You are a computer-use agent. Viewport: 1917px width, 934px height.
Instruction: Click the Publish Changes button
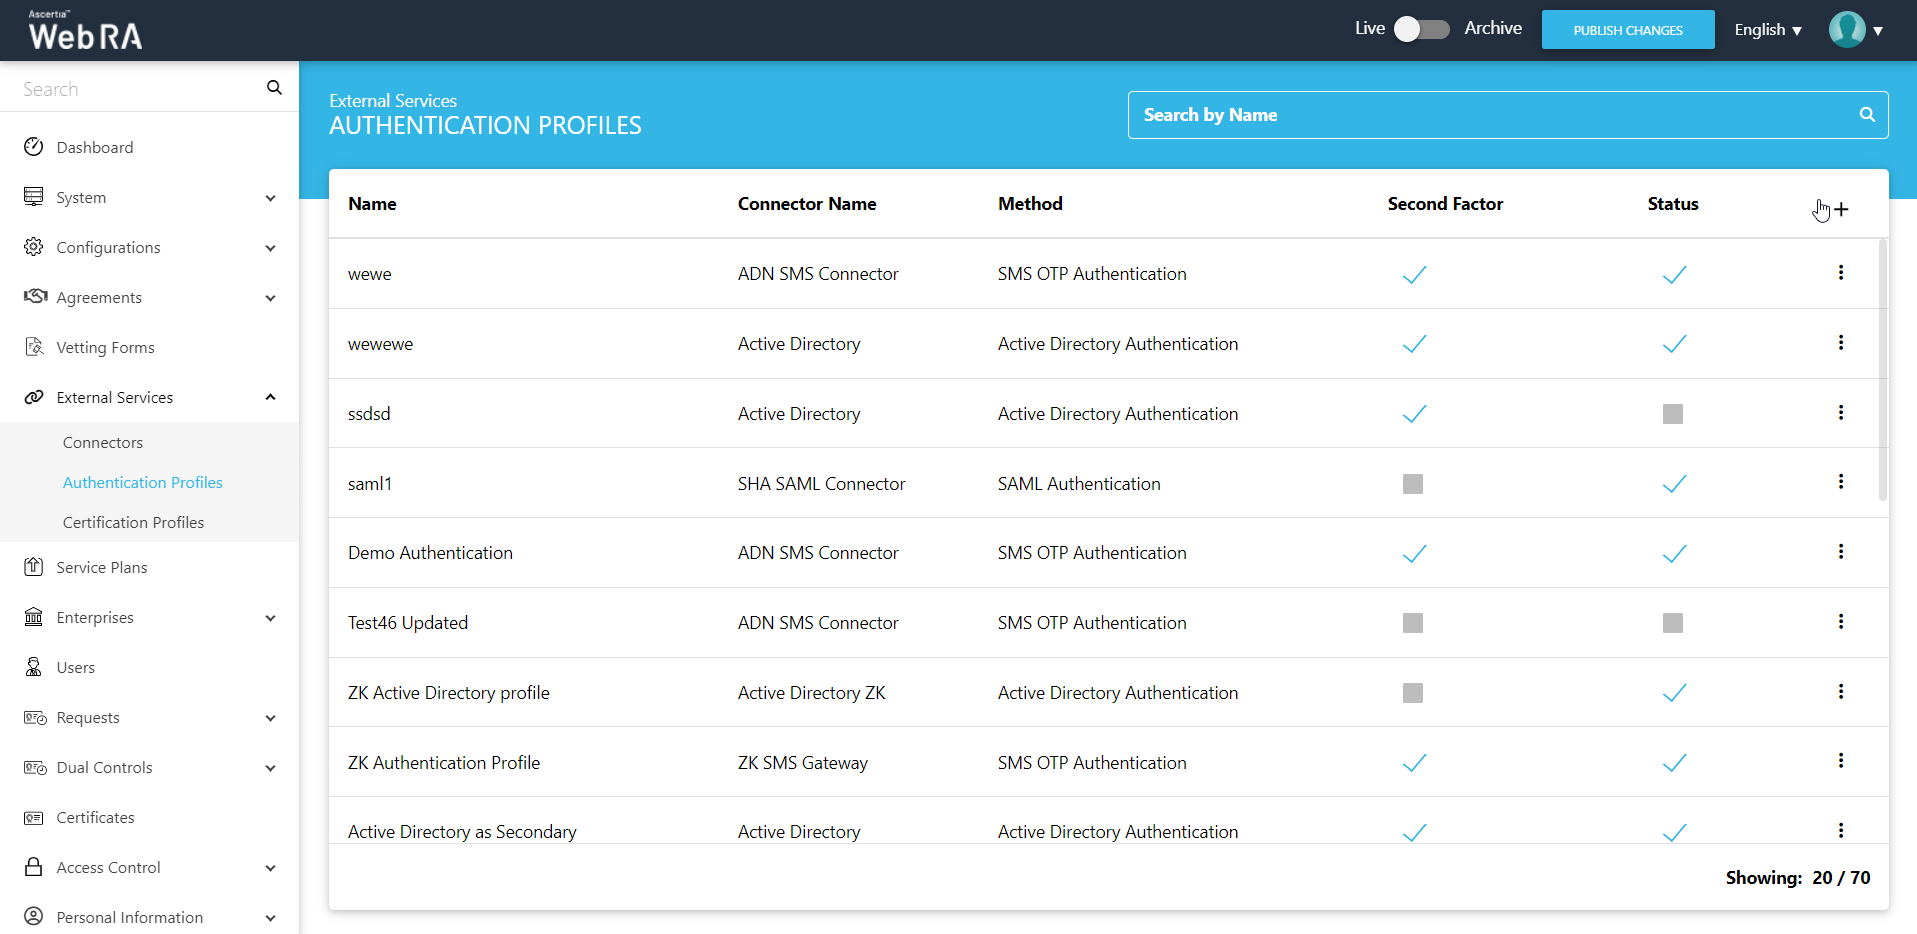pos(1627,30)
